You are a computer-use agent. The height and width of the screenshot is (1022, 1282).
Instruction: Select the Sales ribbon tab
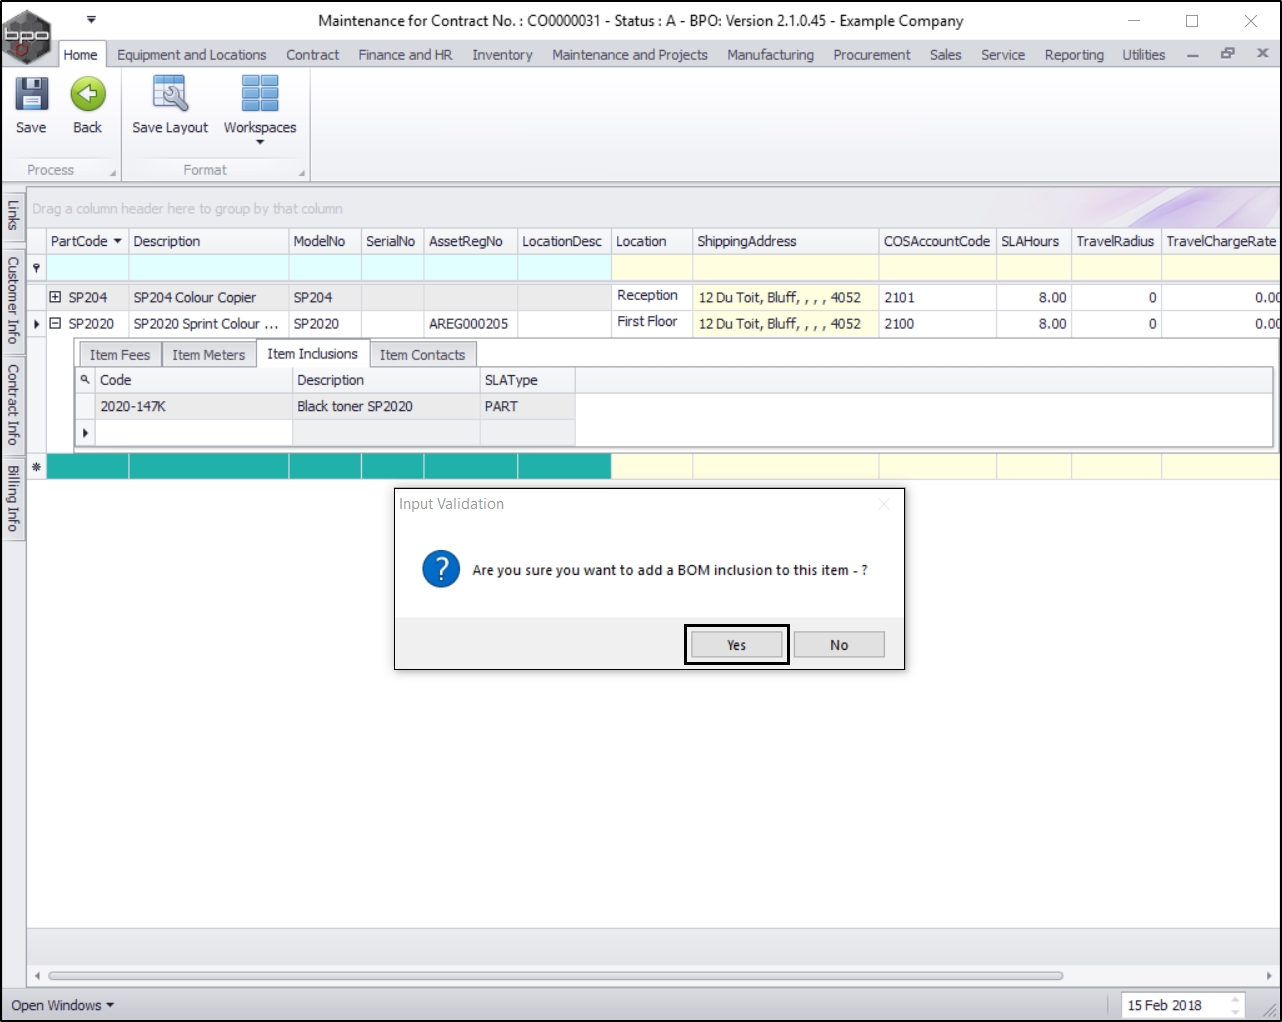[x=945, y=55]
